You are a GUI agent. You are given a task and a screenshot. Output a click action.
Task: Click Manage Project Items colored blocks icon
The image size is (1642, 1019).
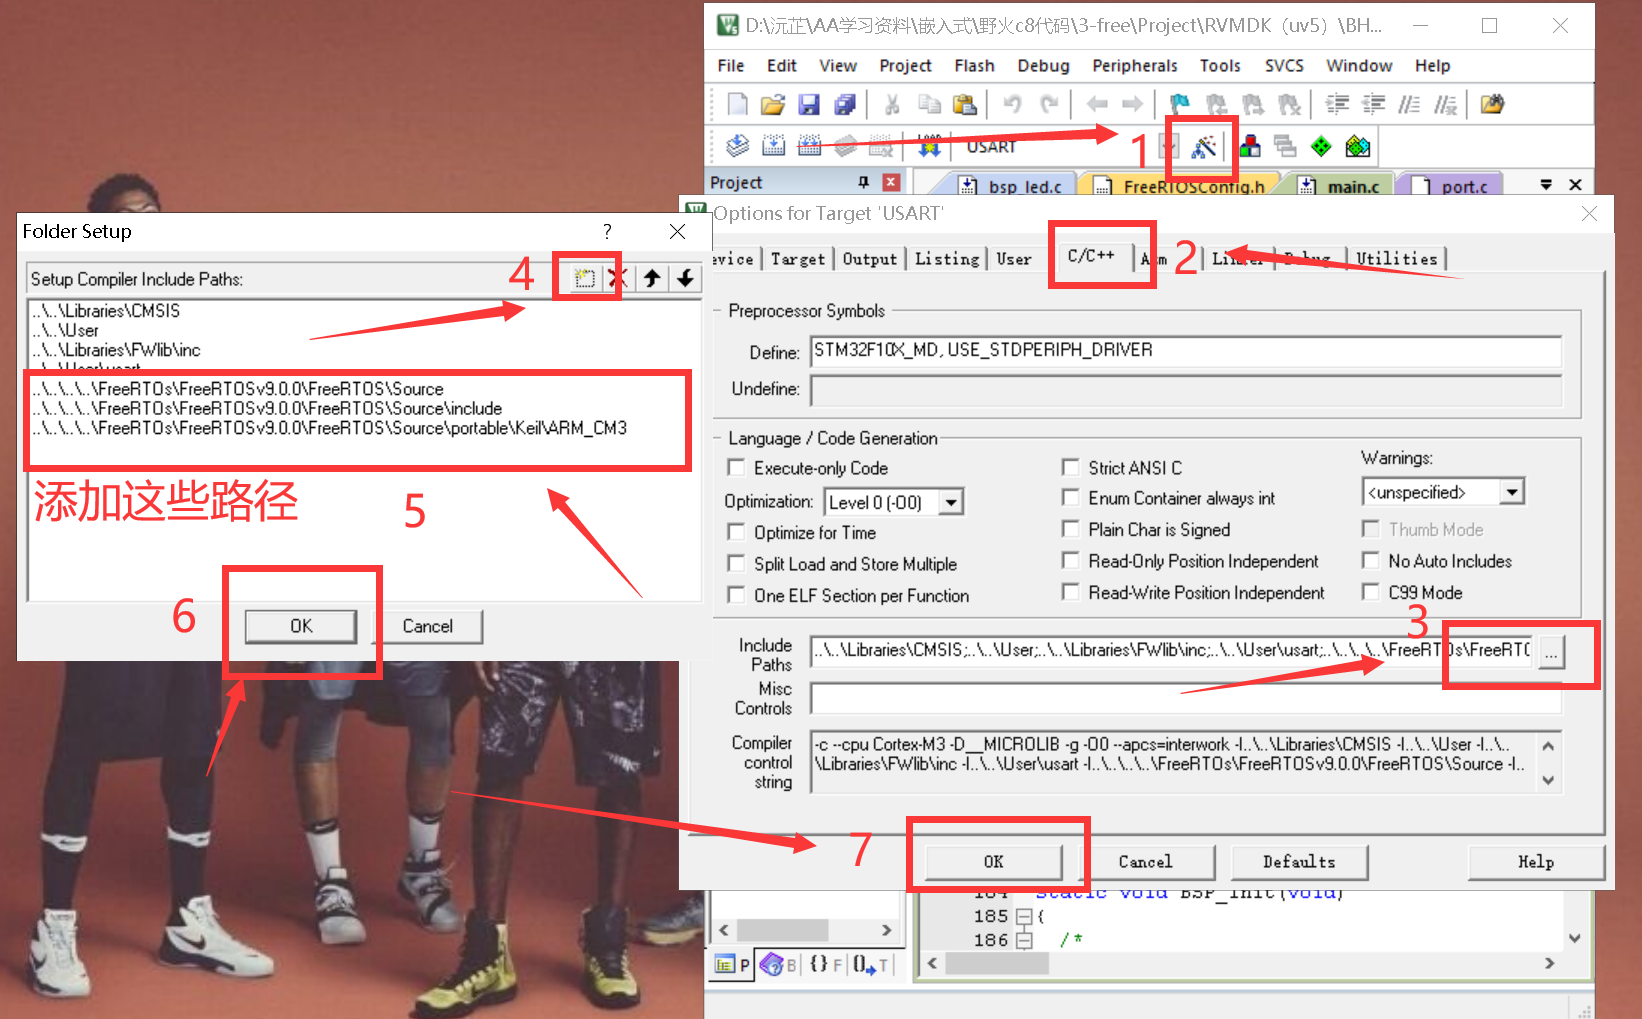pos(1250,146)
